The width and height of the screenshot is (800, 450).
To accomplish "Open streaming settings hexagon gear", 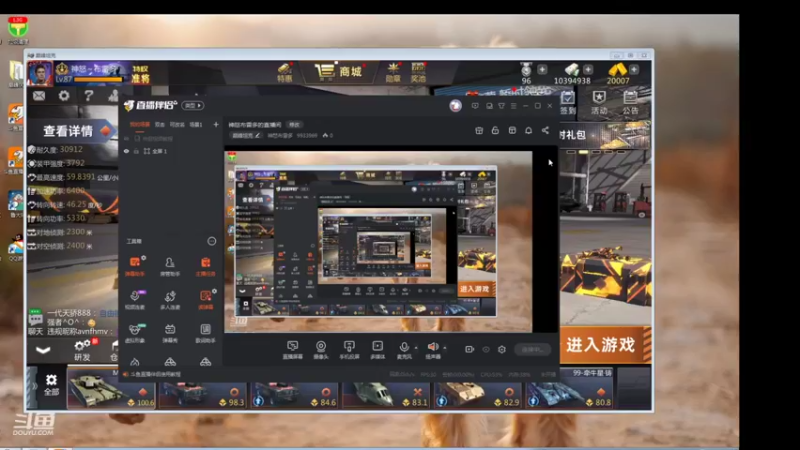I will (x=502, y=349).
